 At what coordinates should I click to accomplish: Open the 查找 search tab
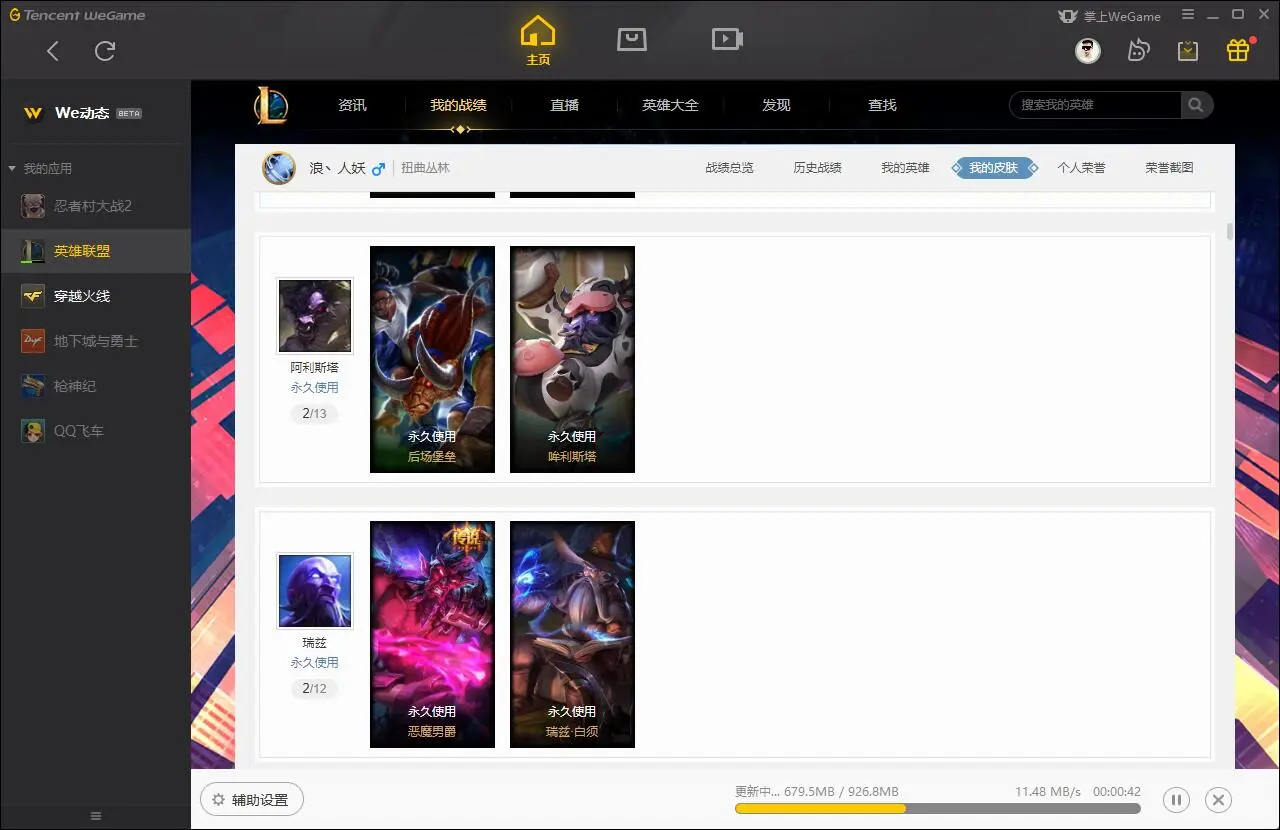[882, 105]
